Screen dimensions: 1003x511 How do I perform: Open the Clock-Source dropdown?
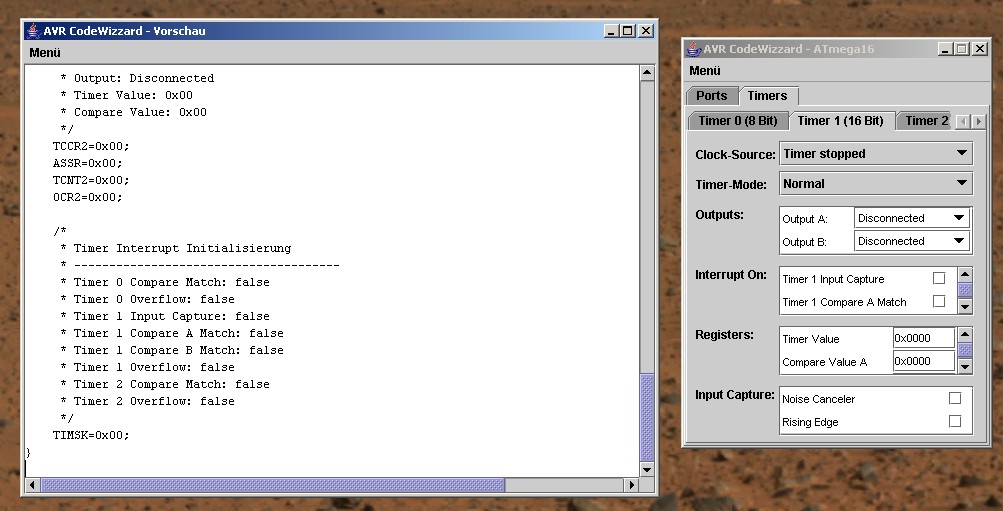876,153
